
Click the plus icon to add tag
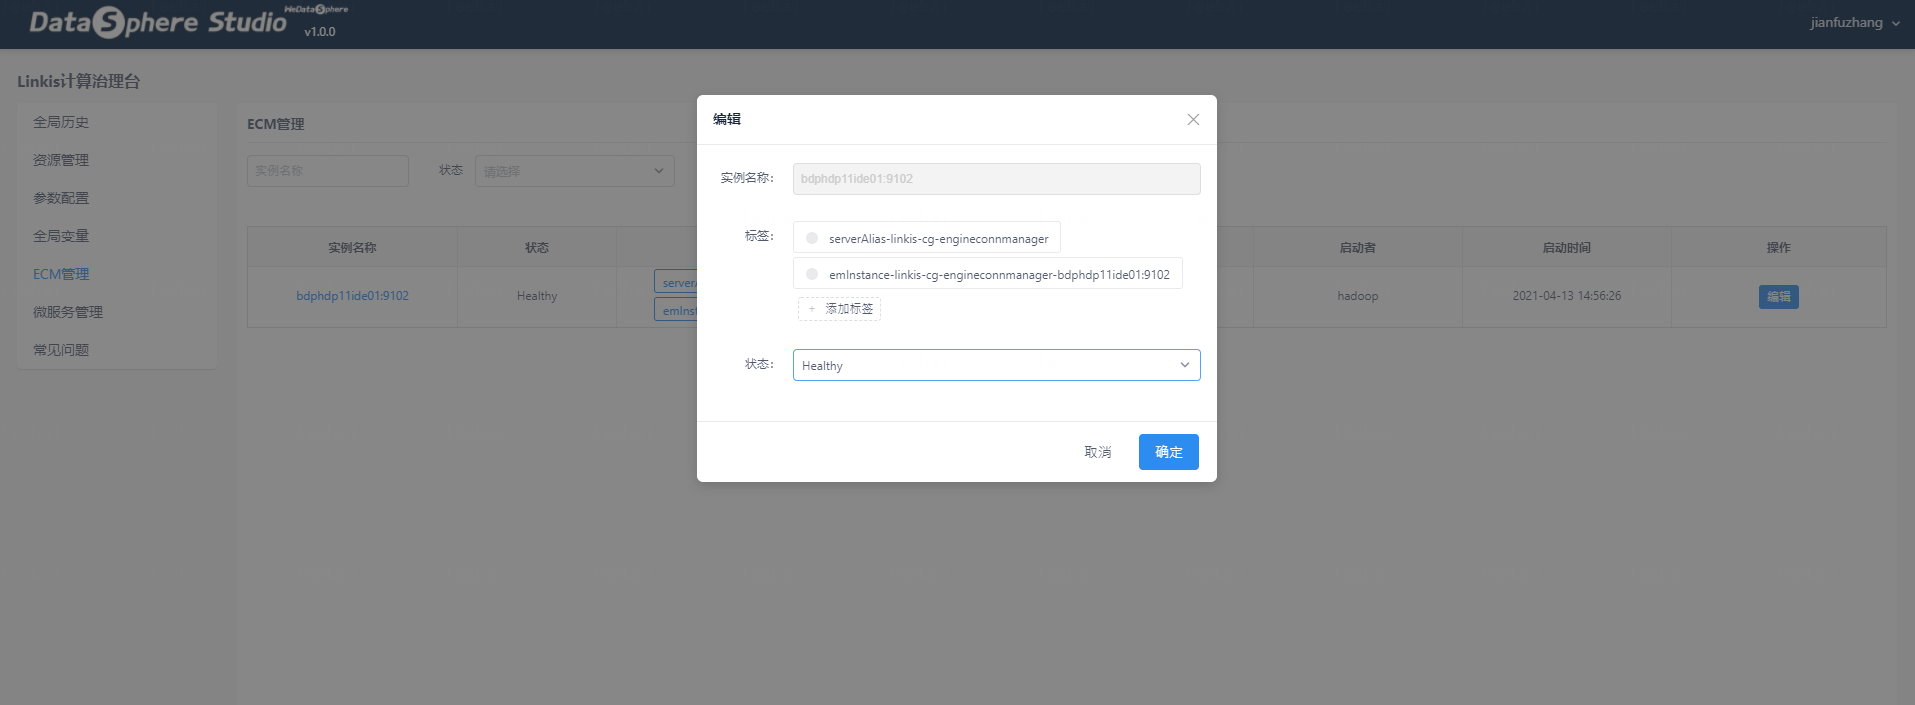[x=812, y=309]
